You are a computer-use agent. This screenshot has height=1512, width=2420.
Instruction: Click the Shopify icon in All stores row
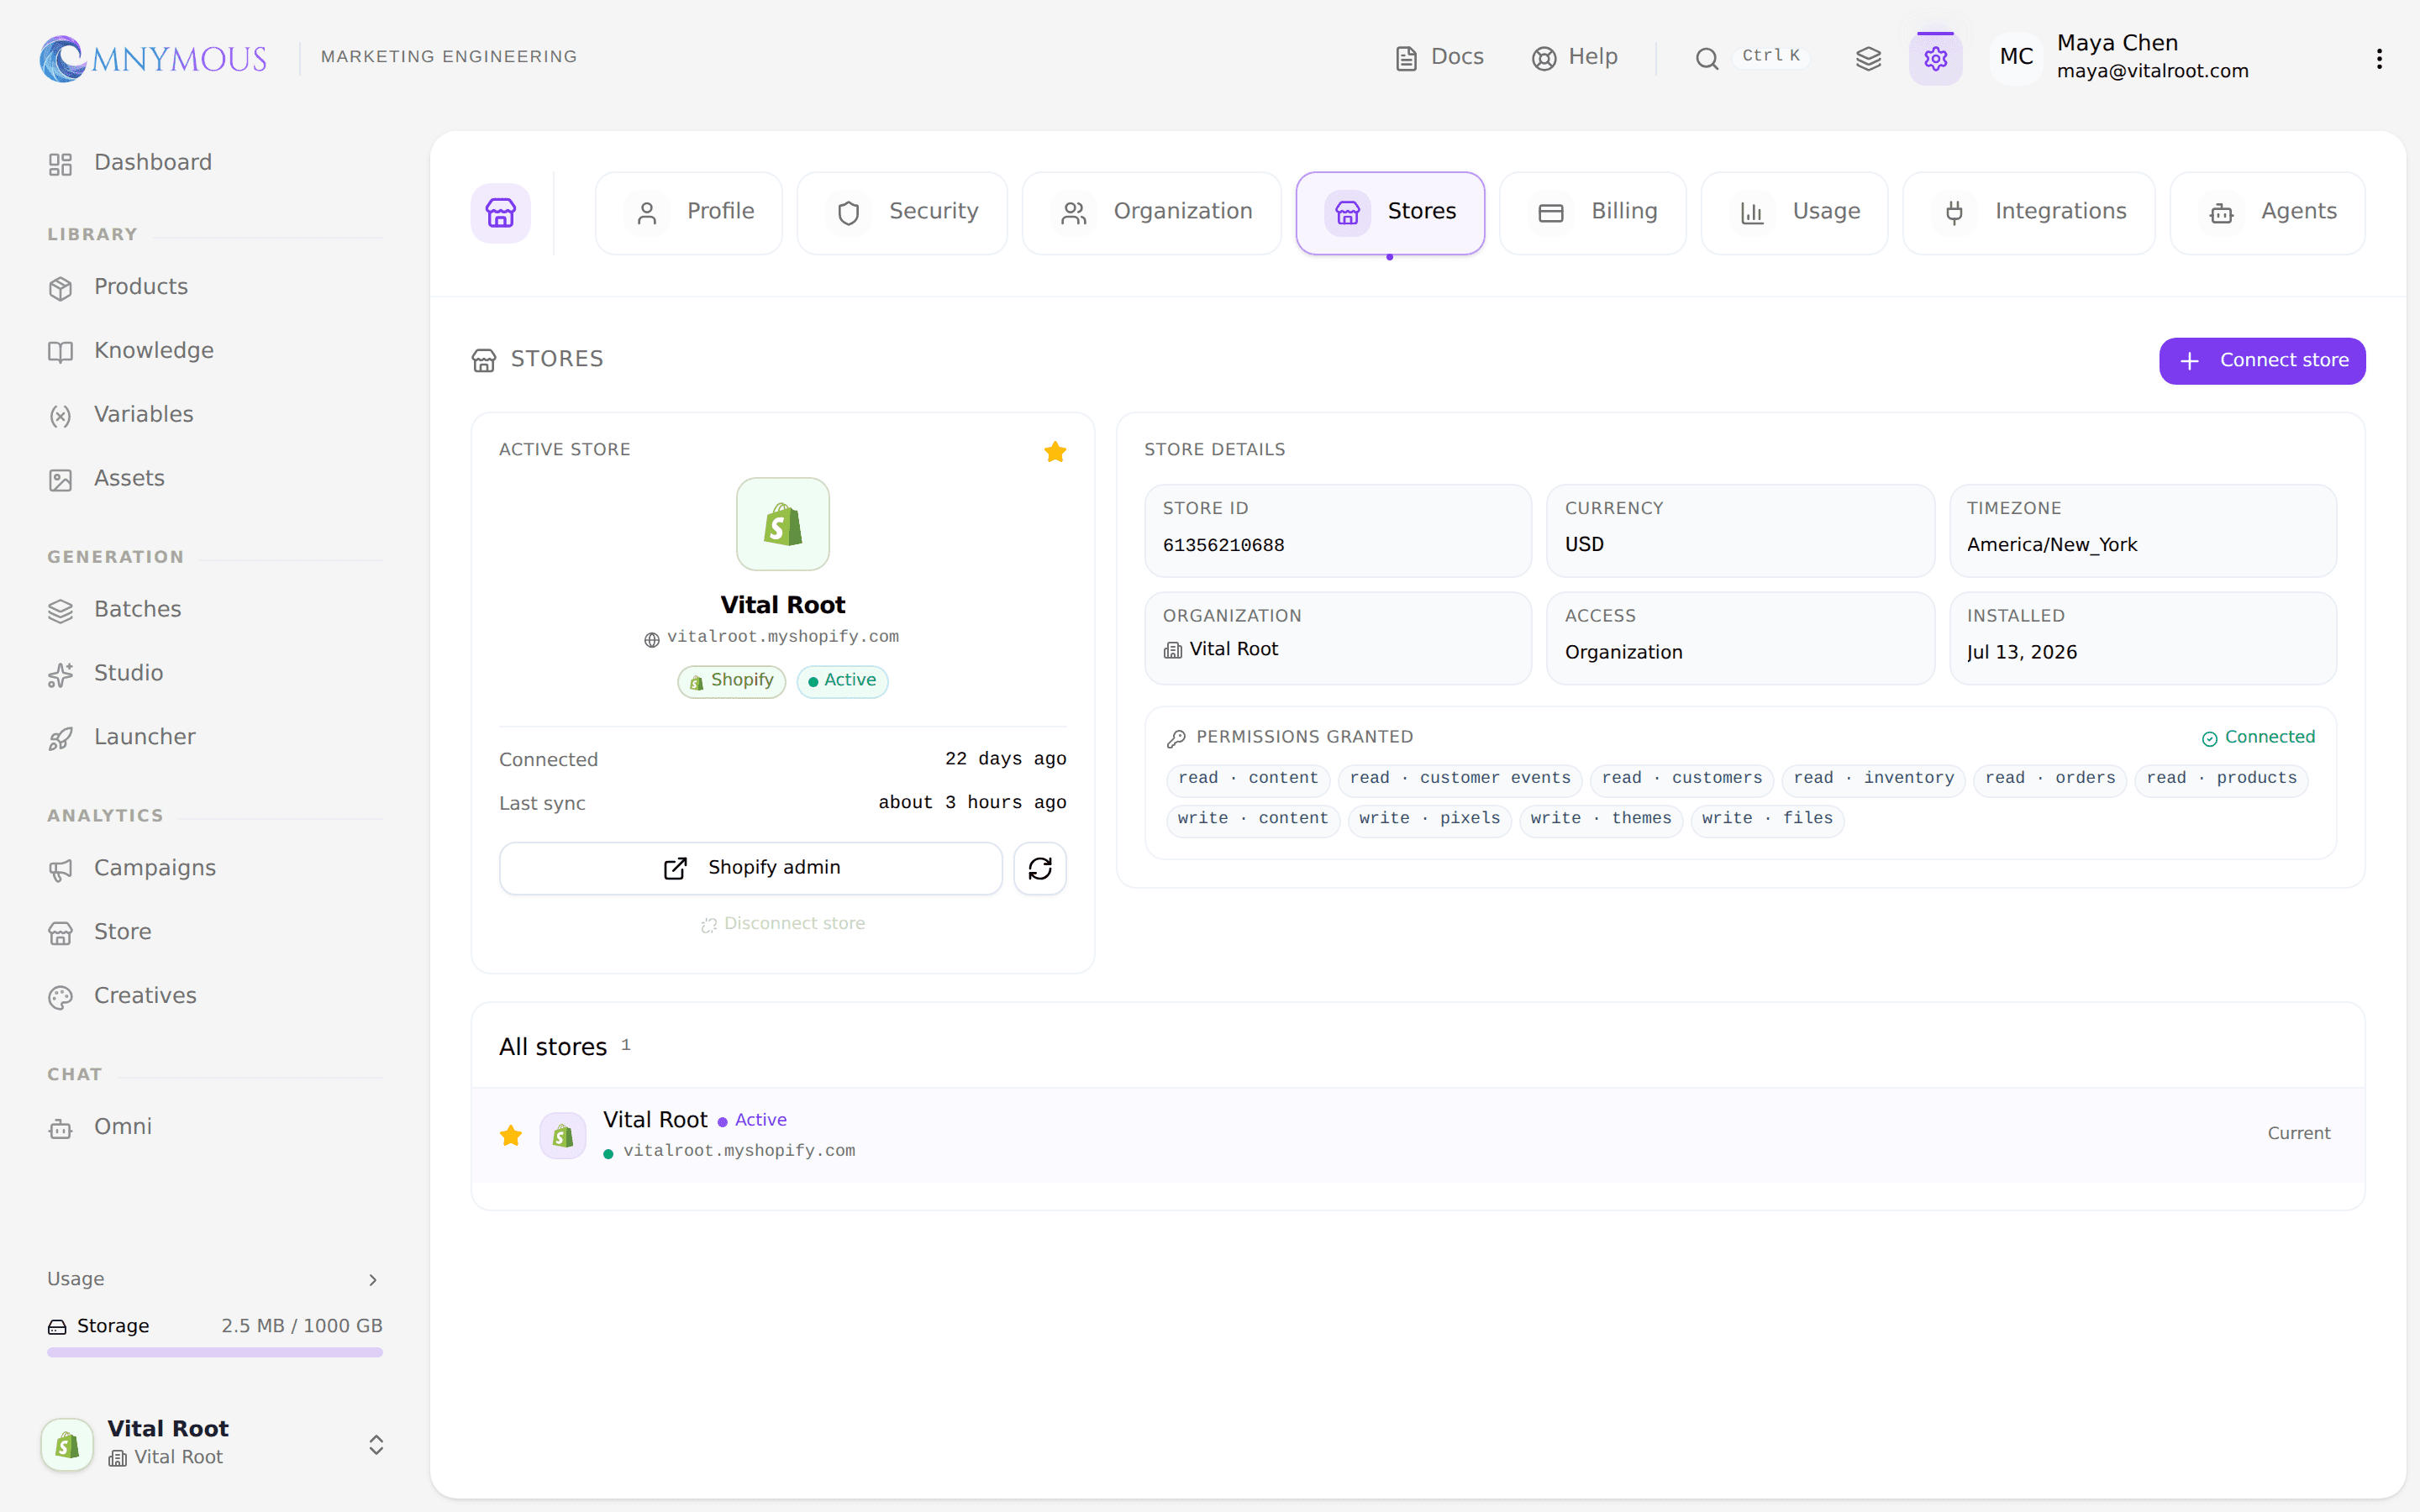point(563,1136)
